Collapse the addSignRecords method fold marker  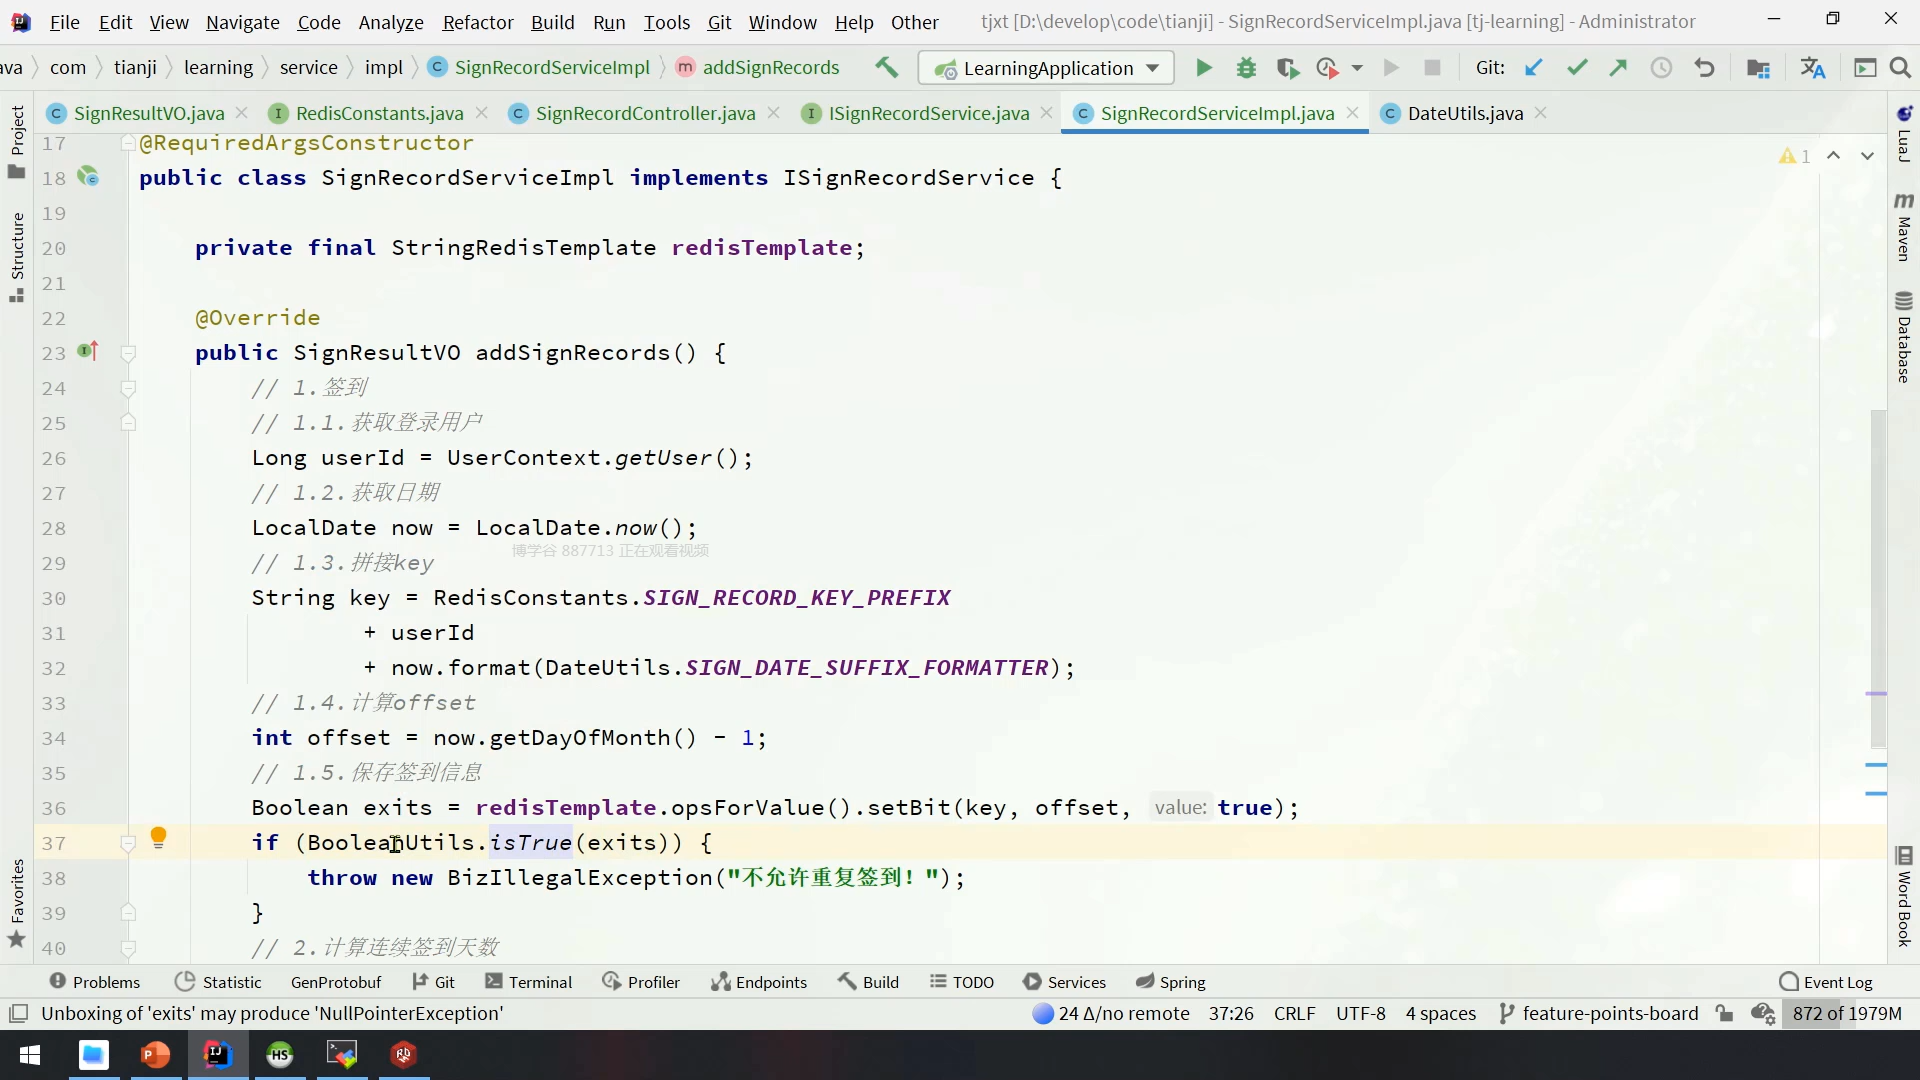128,353
